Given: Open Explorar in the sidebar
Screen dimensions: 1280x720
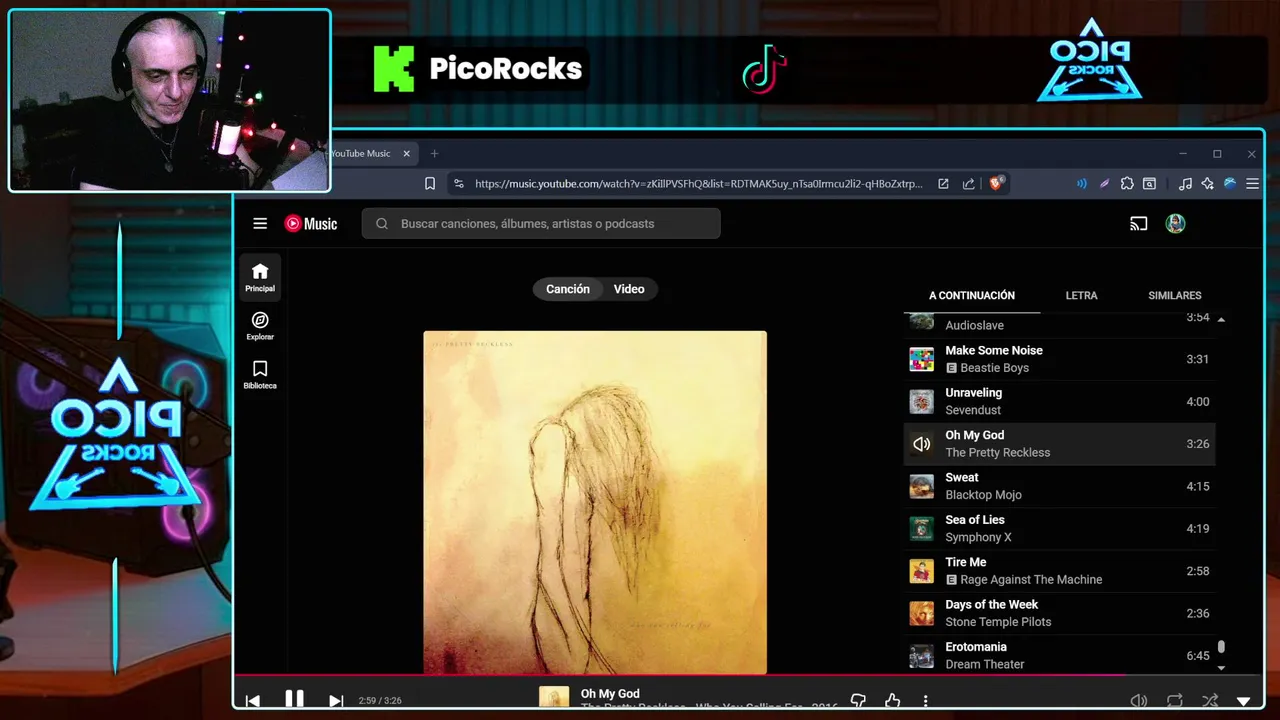Looking at the screenshot, I should (260, 326).
